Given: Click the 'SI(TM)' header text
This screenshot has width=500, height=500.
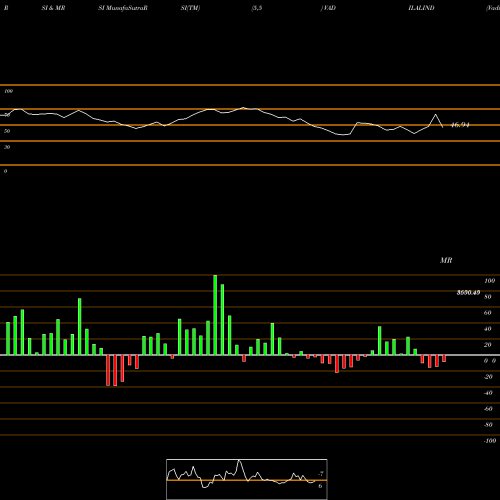Looking at the screenshot, I should point(190,8).
